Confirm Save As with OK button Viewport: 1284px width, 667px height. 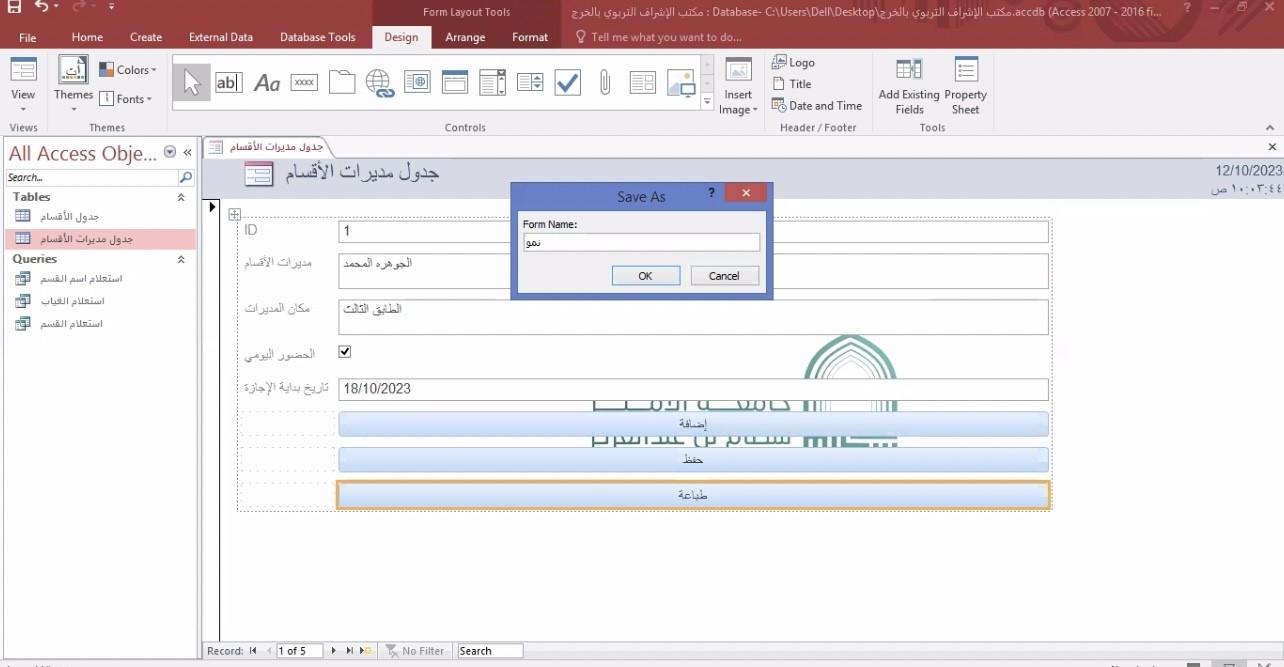coord(645,276)
